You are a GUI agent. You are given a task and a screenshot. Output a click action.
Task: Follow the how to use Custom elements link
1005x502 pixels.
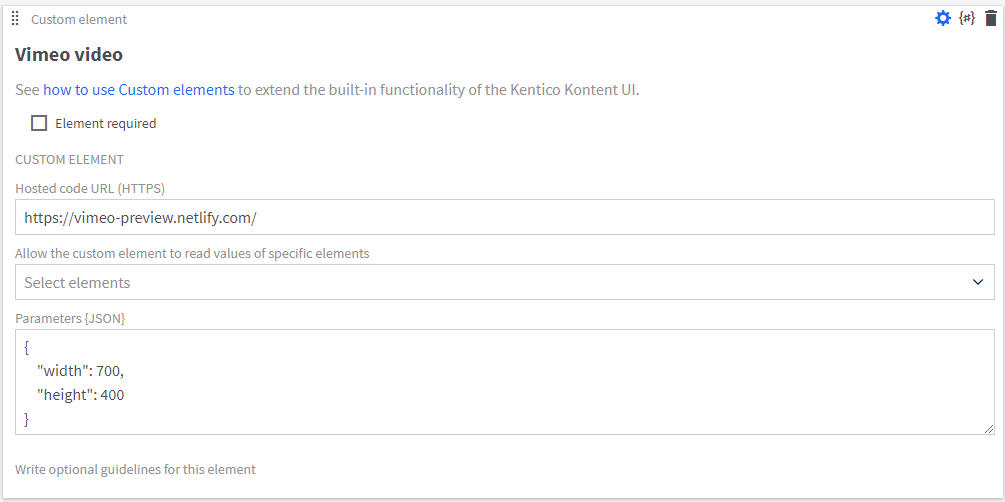[x=138, y=90]
